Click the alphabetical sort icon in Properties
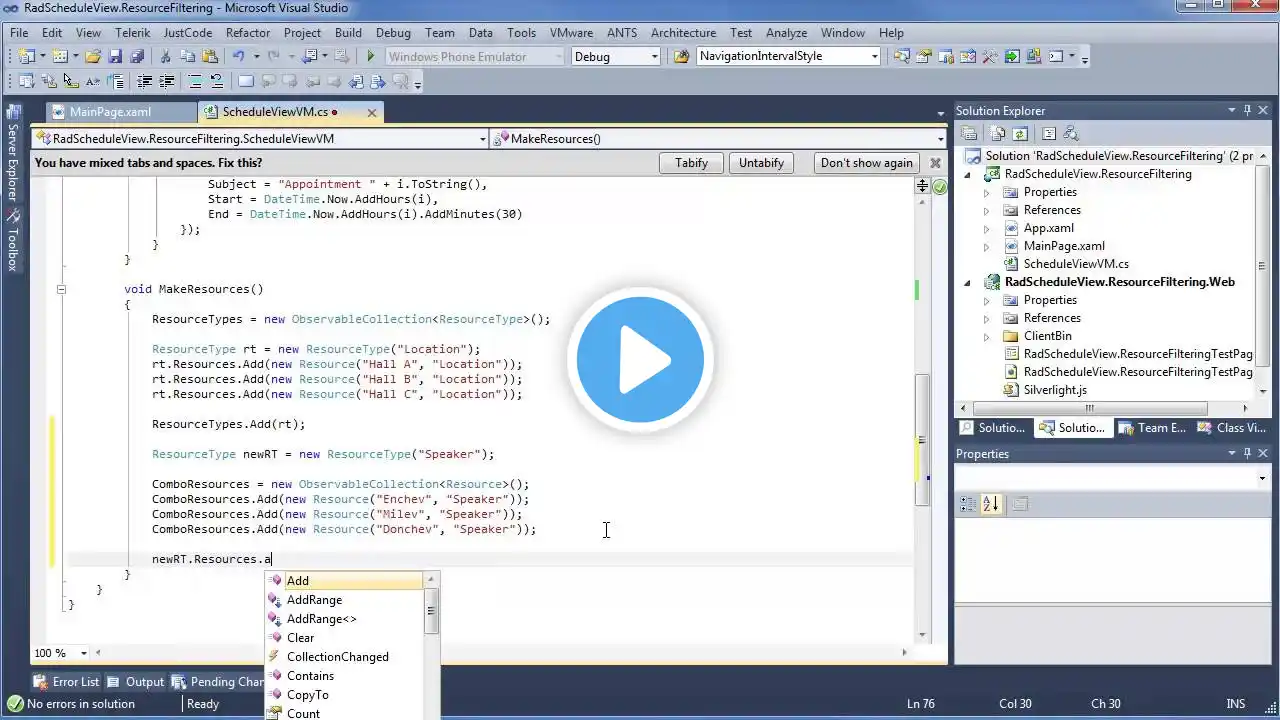The width and height of the screenshot is (1280, 720). pyautogui.click(x=991, y=504)
